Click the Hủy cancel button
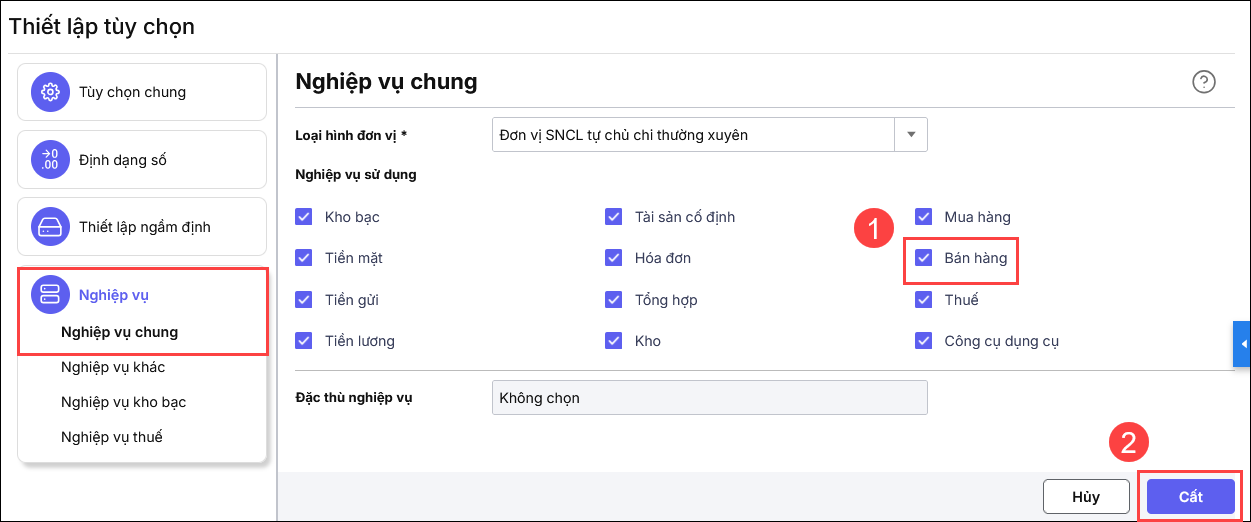Viewport: 1251px width, 522px height. click(x=1085, y=497)
